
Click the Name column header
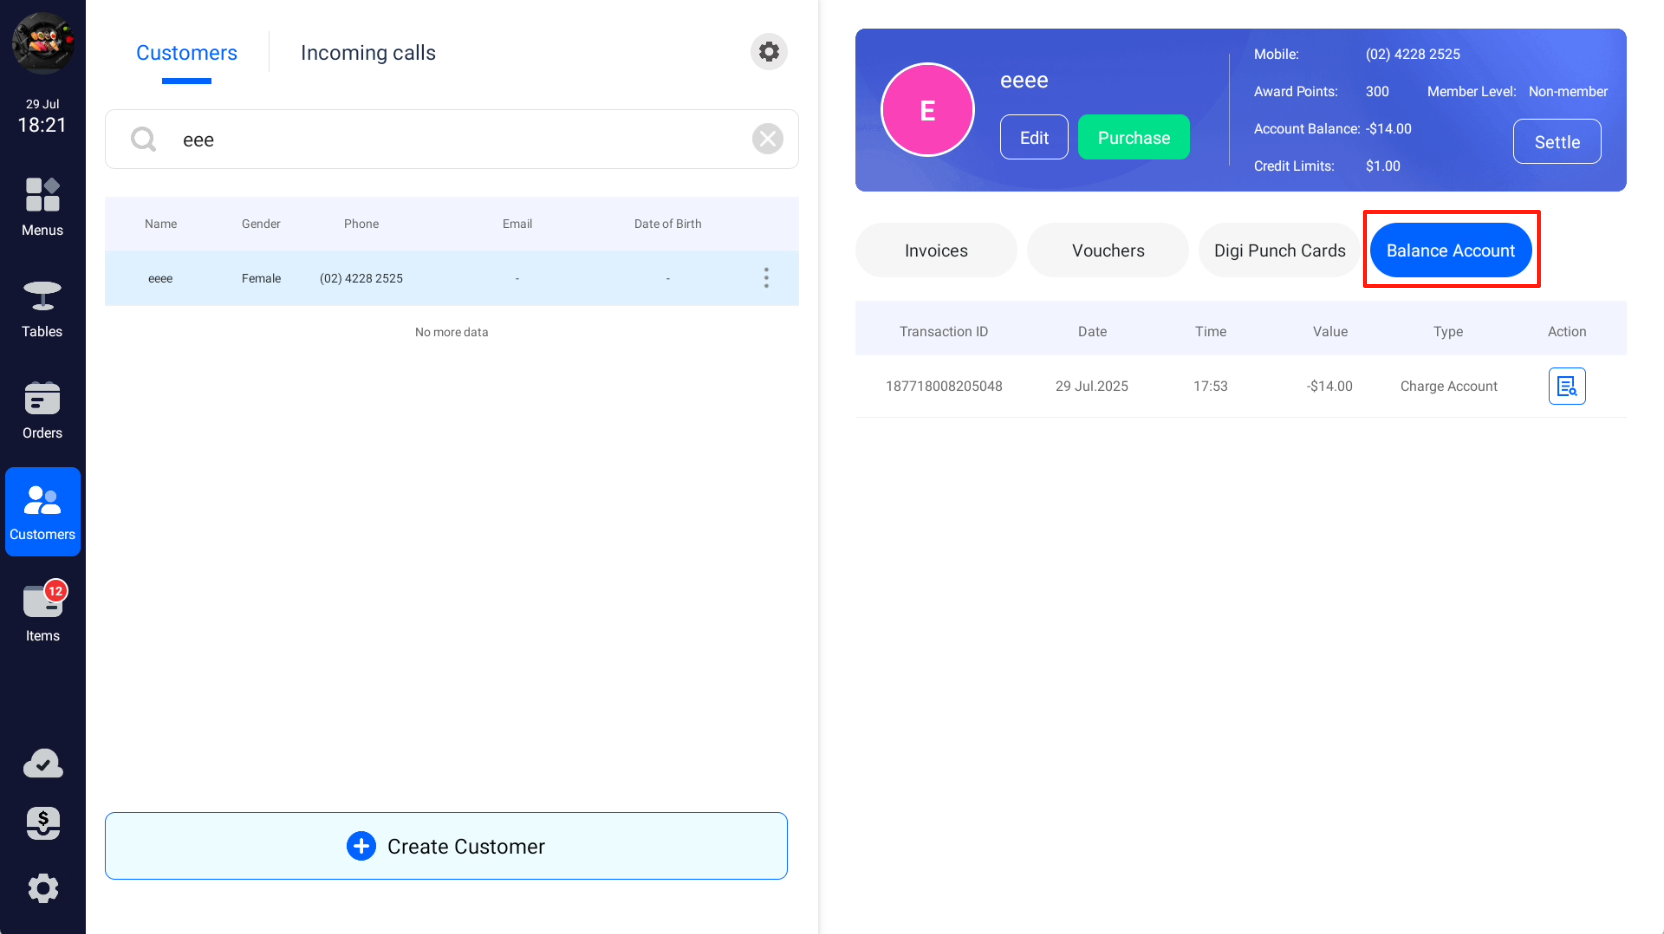(160, 224)
